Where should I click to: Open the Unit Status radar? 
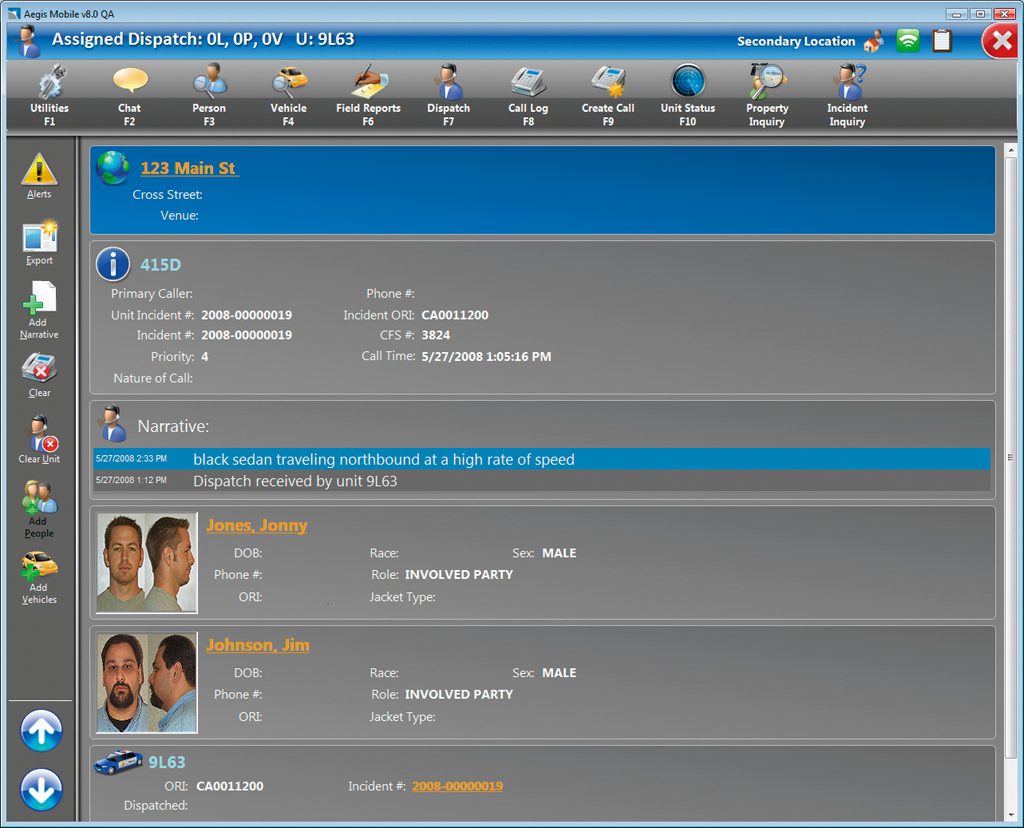coord(687,83)
